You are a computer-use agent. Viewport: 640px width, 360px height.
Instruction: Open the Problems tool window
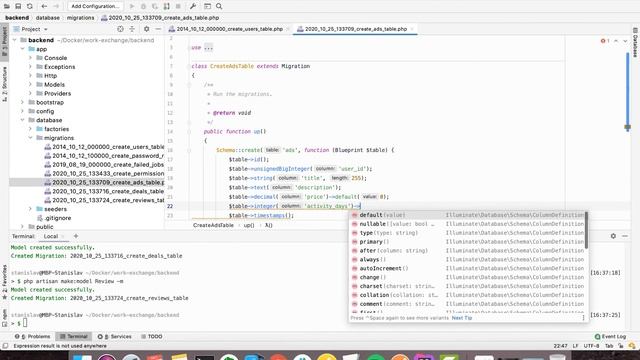pyautogui.click(x=33, y=337)
